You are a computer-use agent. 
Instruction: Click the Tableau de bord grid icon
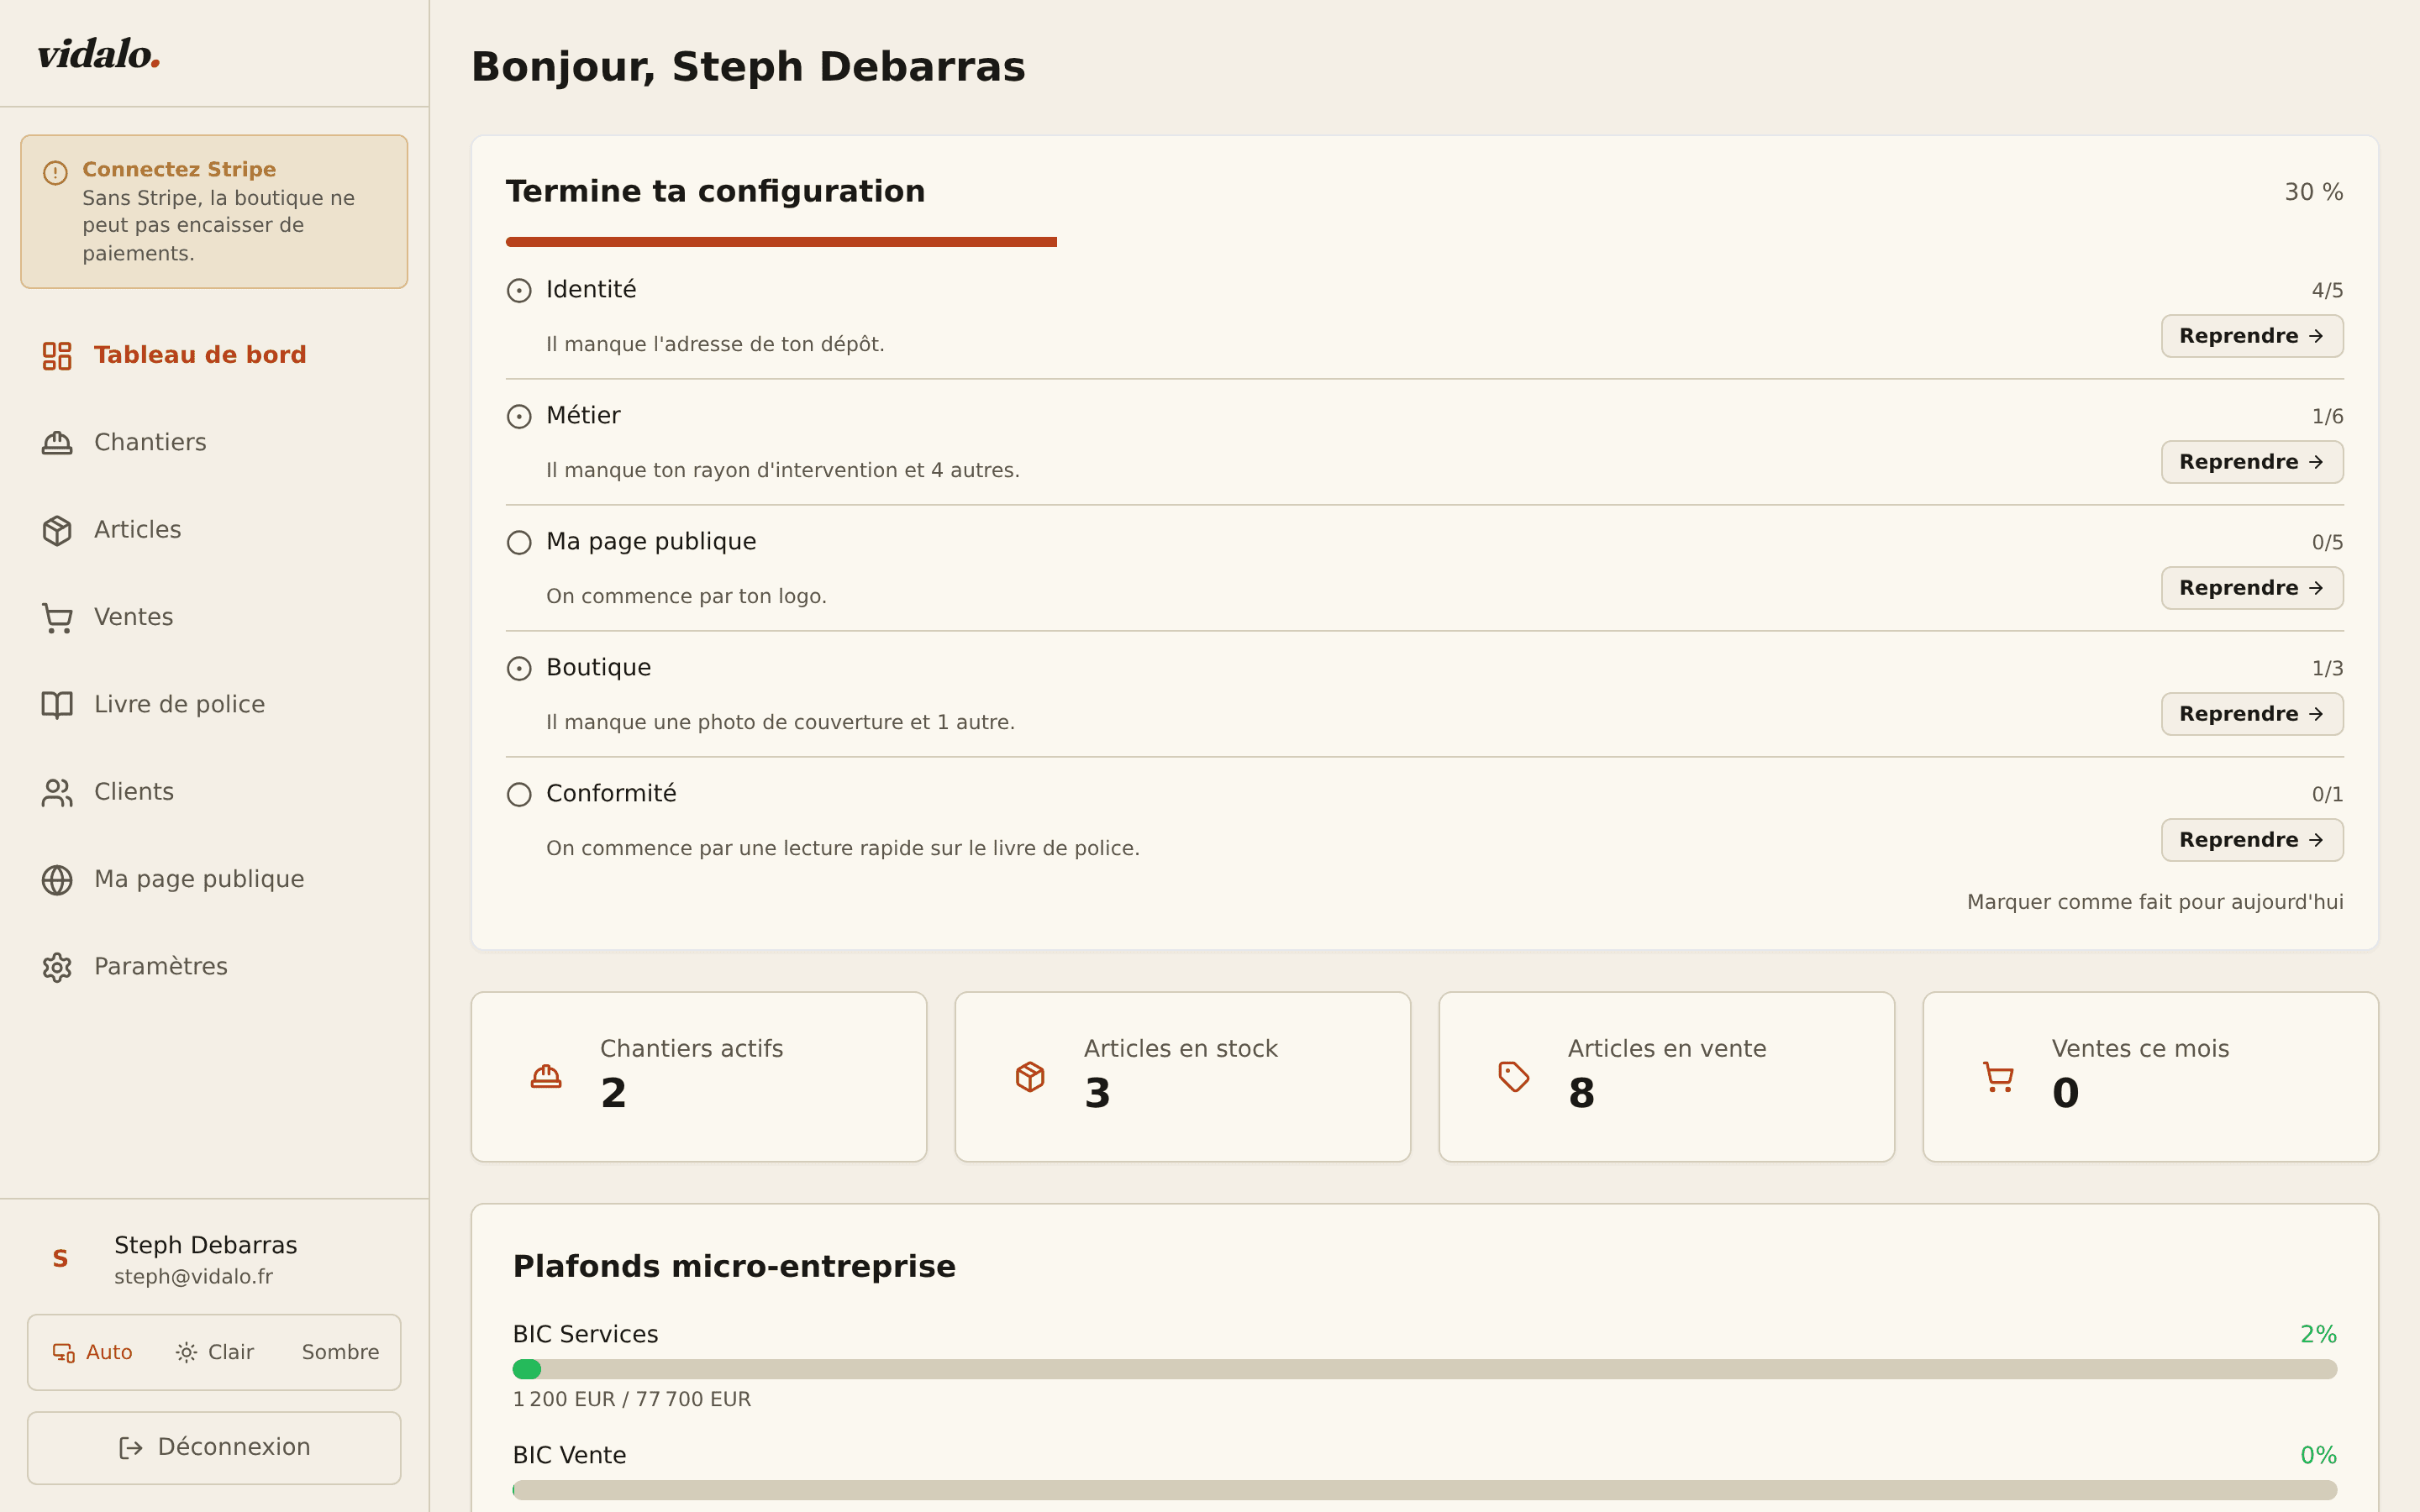pos(57,355)
